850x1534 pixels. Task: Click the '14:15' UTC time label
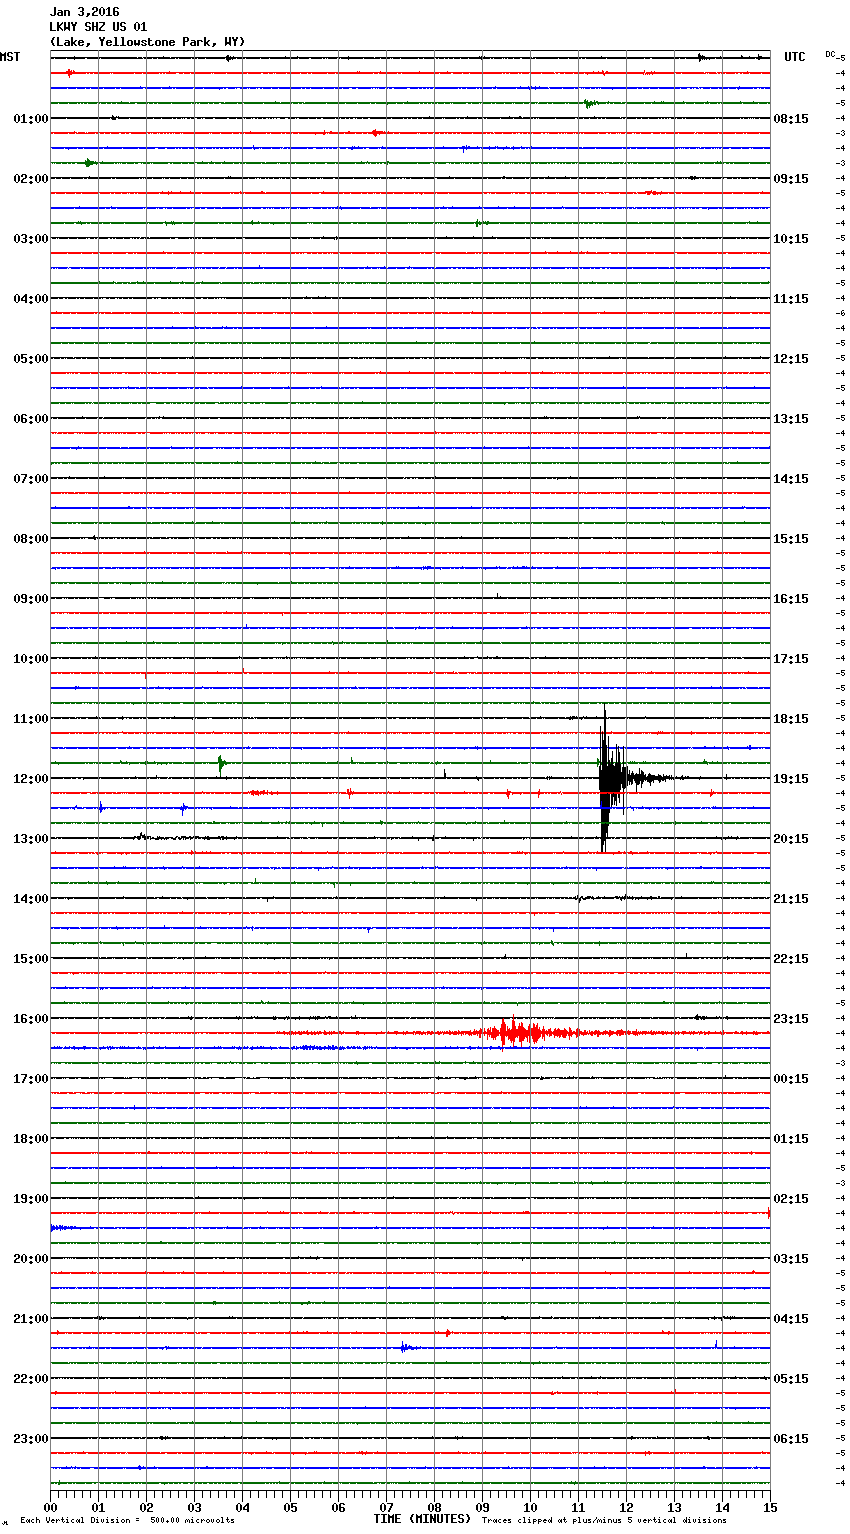point(791,479)
